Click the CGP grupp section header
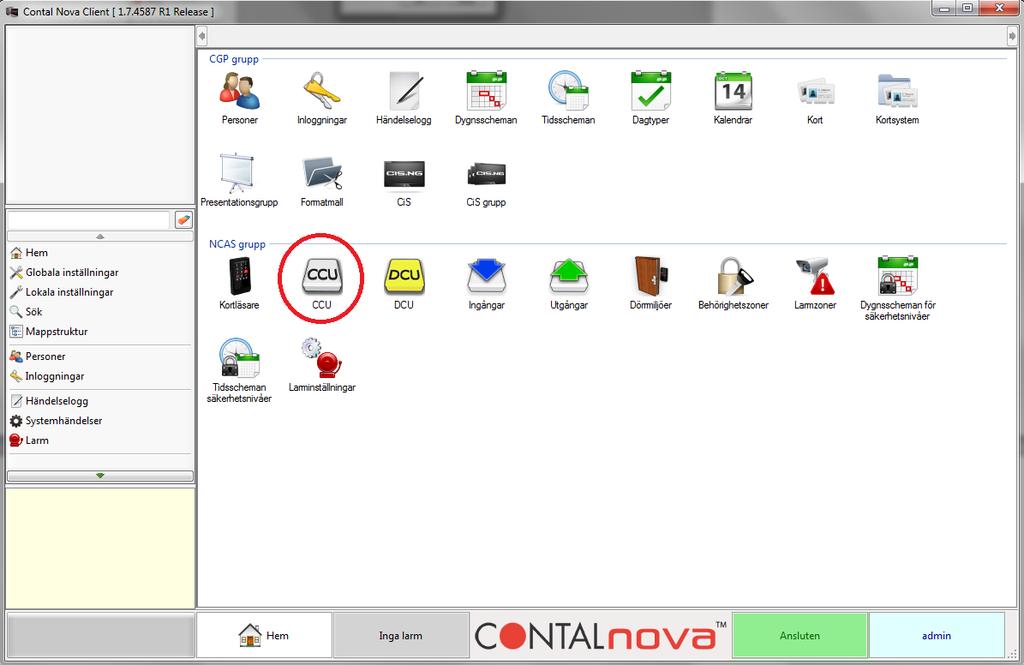 coord(234,59)
